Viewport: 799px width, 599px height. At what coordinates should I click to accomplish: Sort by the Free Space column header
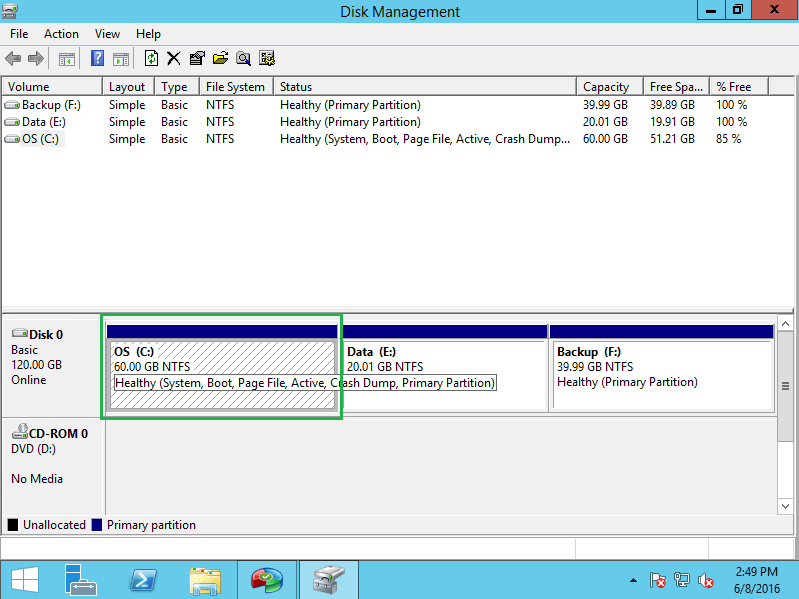point(677,87)
